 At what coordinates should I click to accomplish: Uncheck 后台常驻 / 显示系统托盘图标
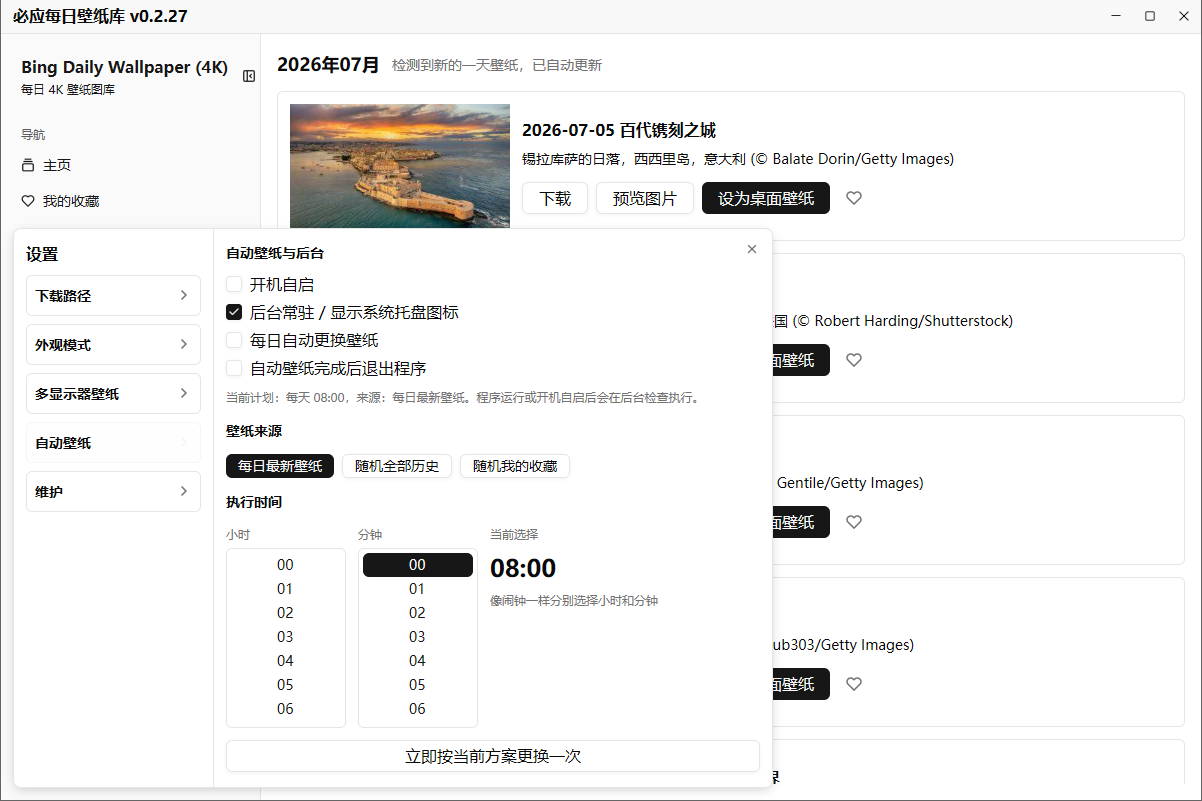tap(234, 312)
